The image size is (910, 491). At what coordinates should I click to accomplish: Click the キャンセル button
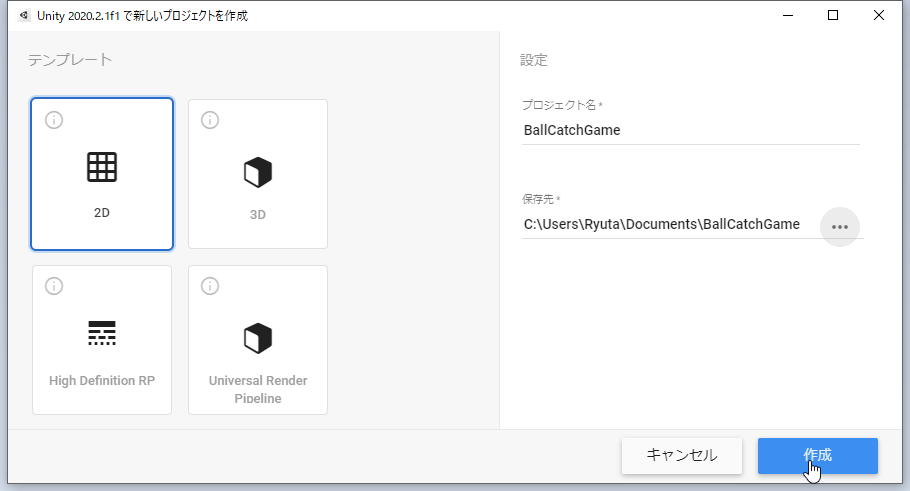click(x=682, y=456)
